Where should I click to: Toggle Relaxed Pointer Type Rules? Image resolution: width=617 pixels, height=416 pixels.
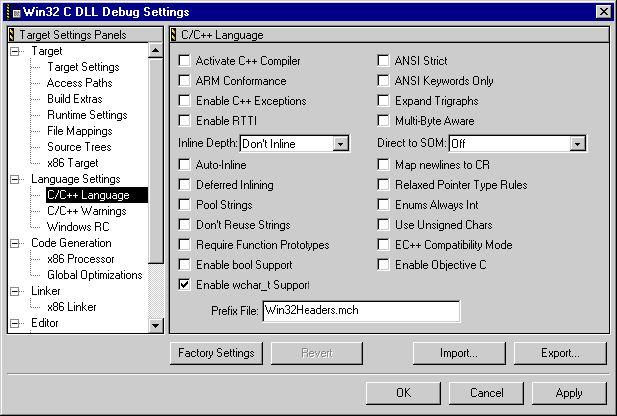pos(383,185)
